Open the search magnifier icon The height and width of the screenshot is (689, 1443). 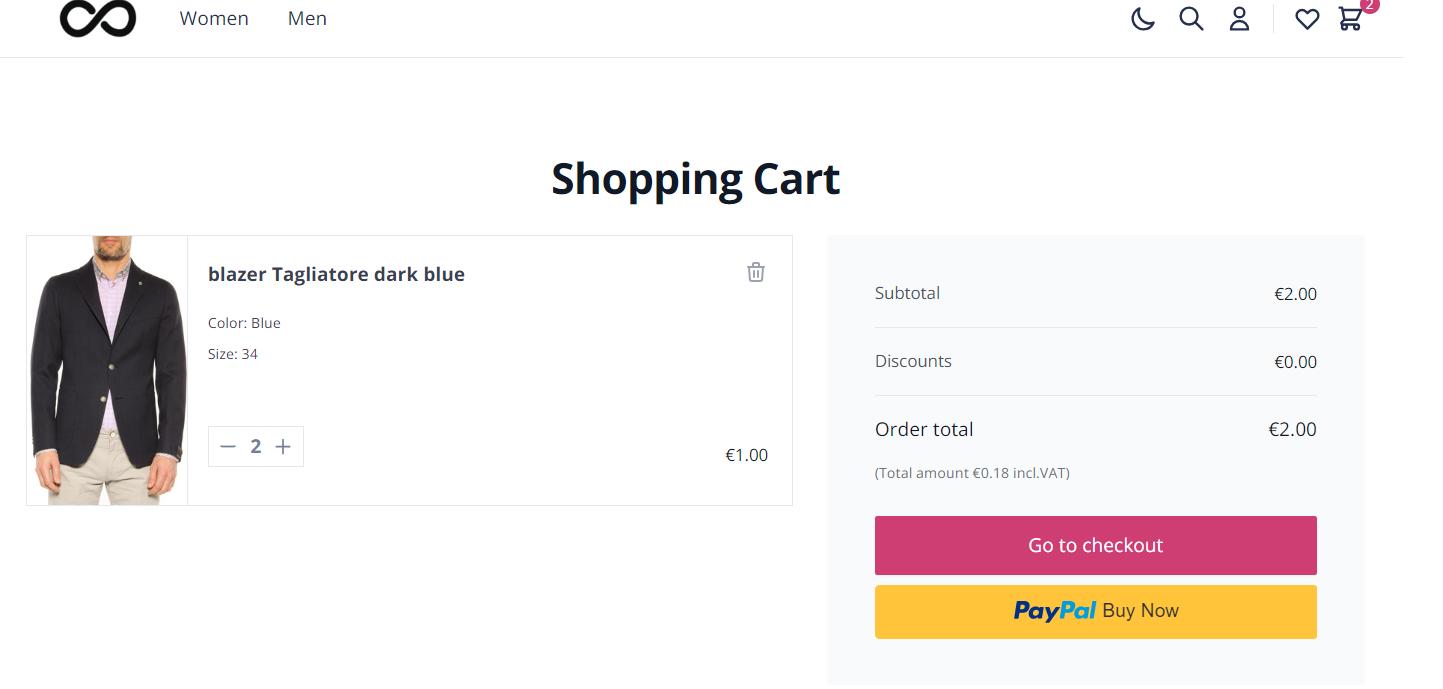pos(1191,19)
